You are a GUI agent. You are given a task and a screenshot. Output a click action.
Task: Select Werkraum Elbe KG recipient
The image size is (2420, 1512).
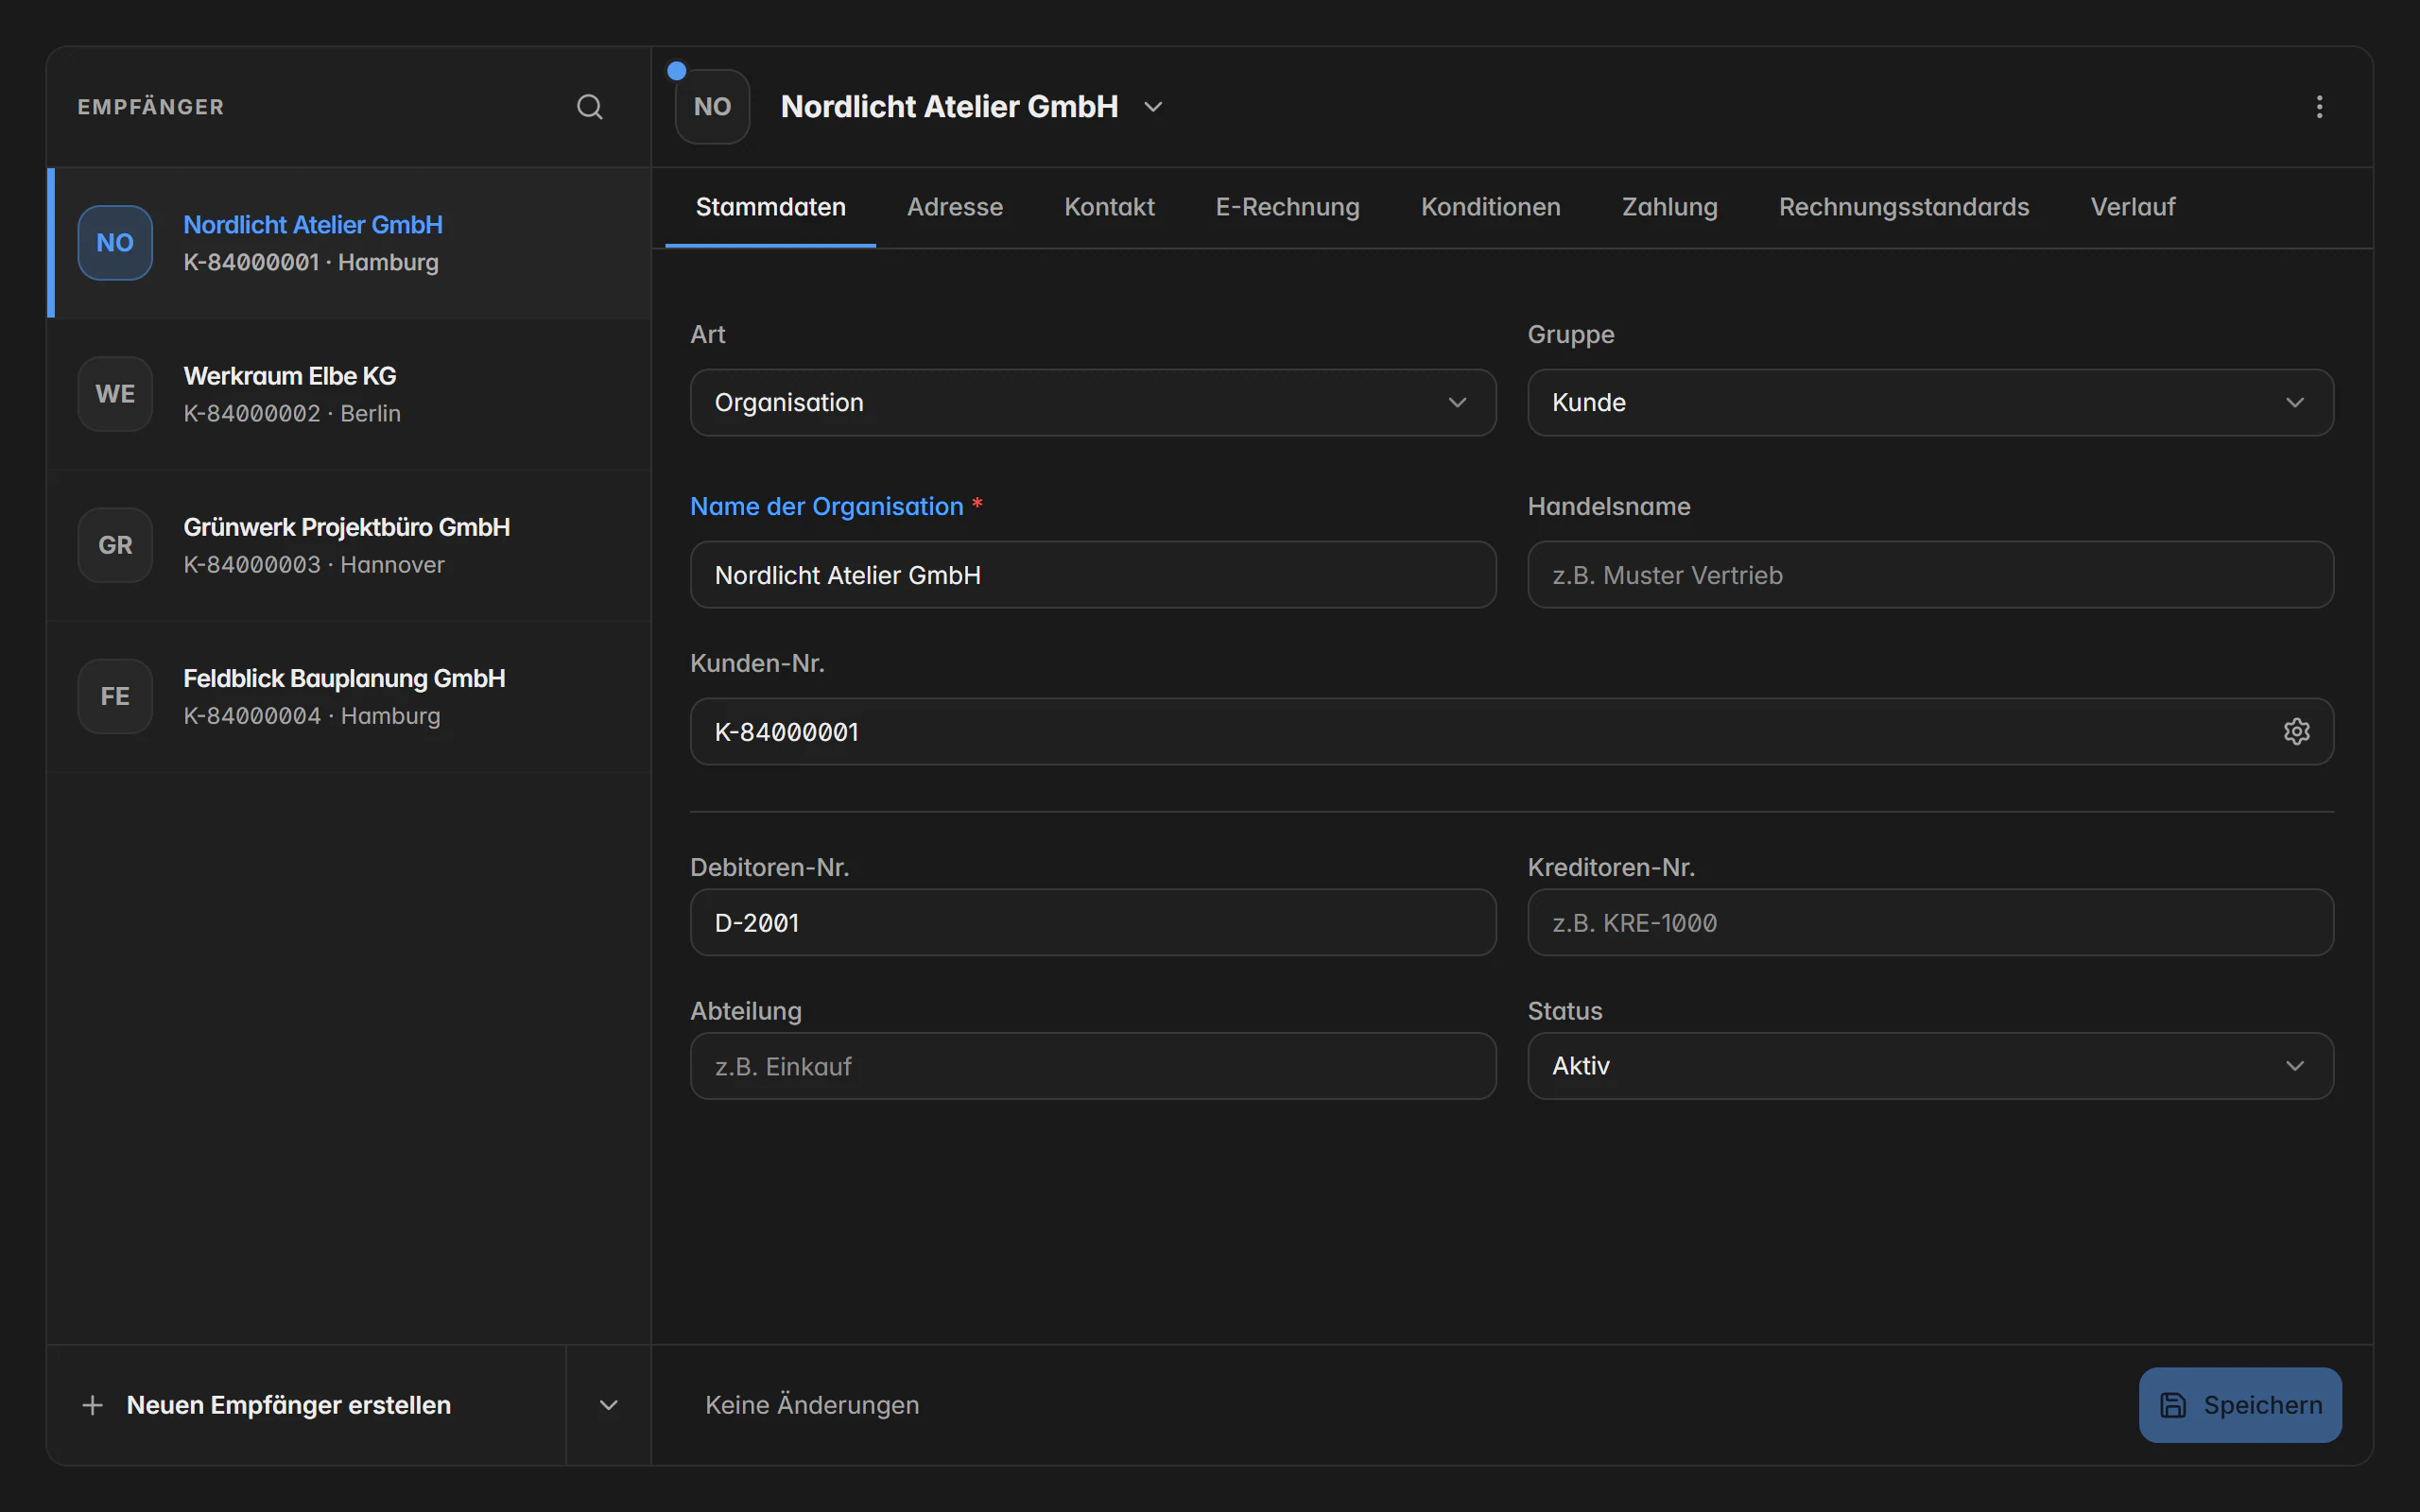pyautogui.click(x=349, y=394)
